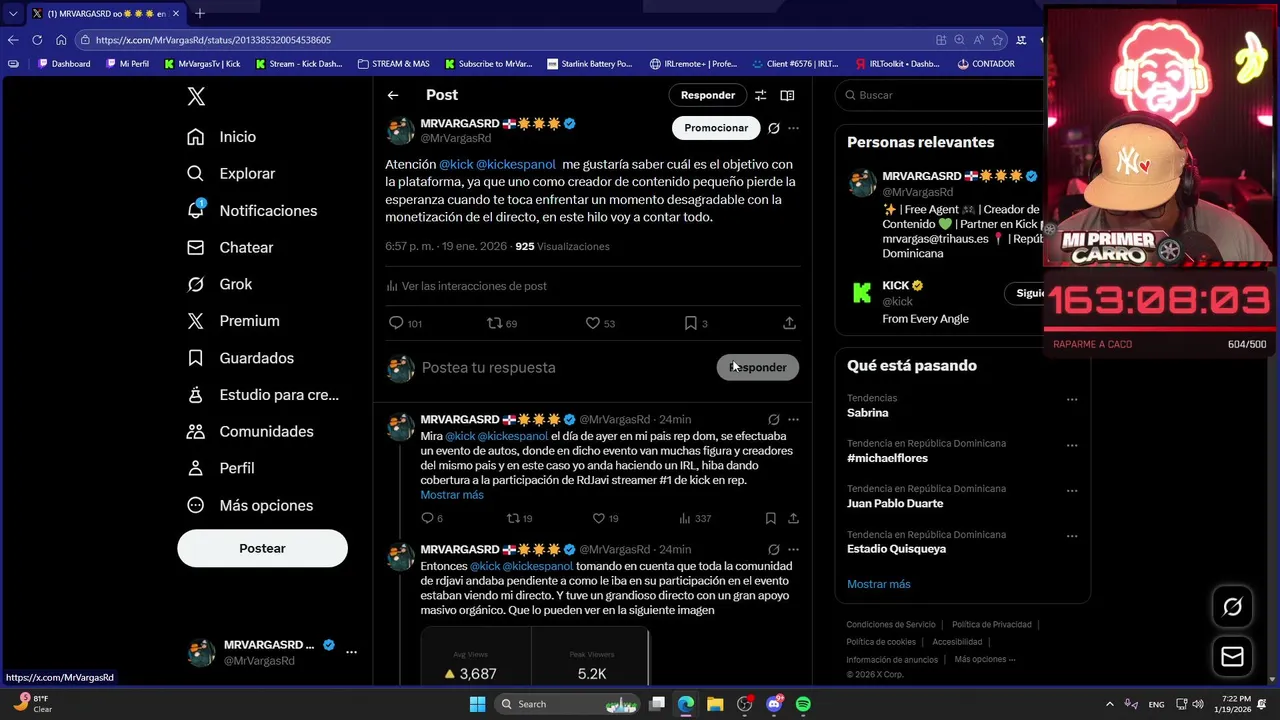Open options for Juan Pablo Duarte trend

[x=1072, y=491]
